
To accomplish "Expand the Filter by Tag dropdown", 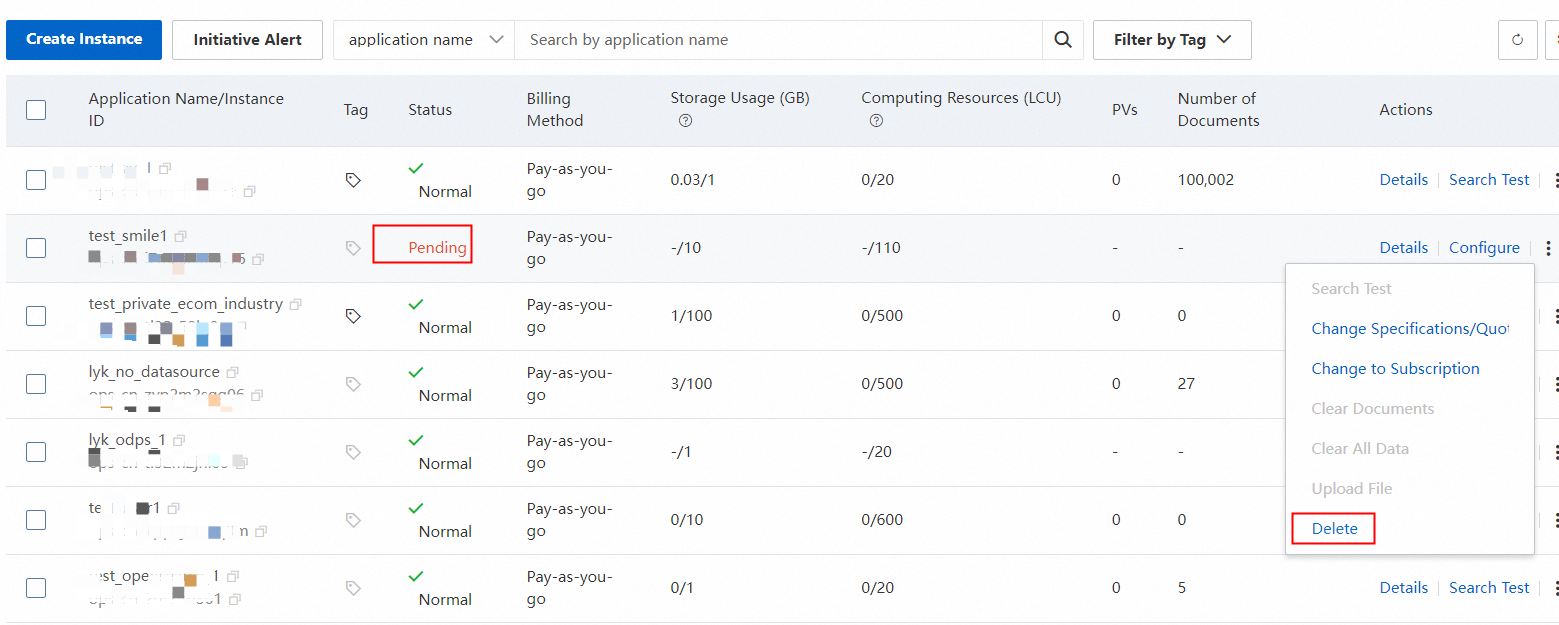I will [1171, 40].
